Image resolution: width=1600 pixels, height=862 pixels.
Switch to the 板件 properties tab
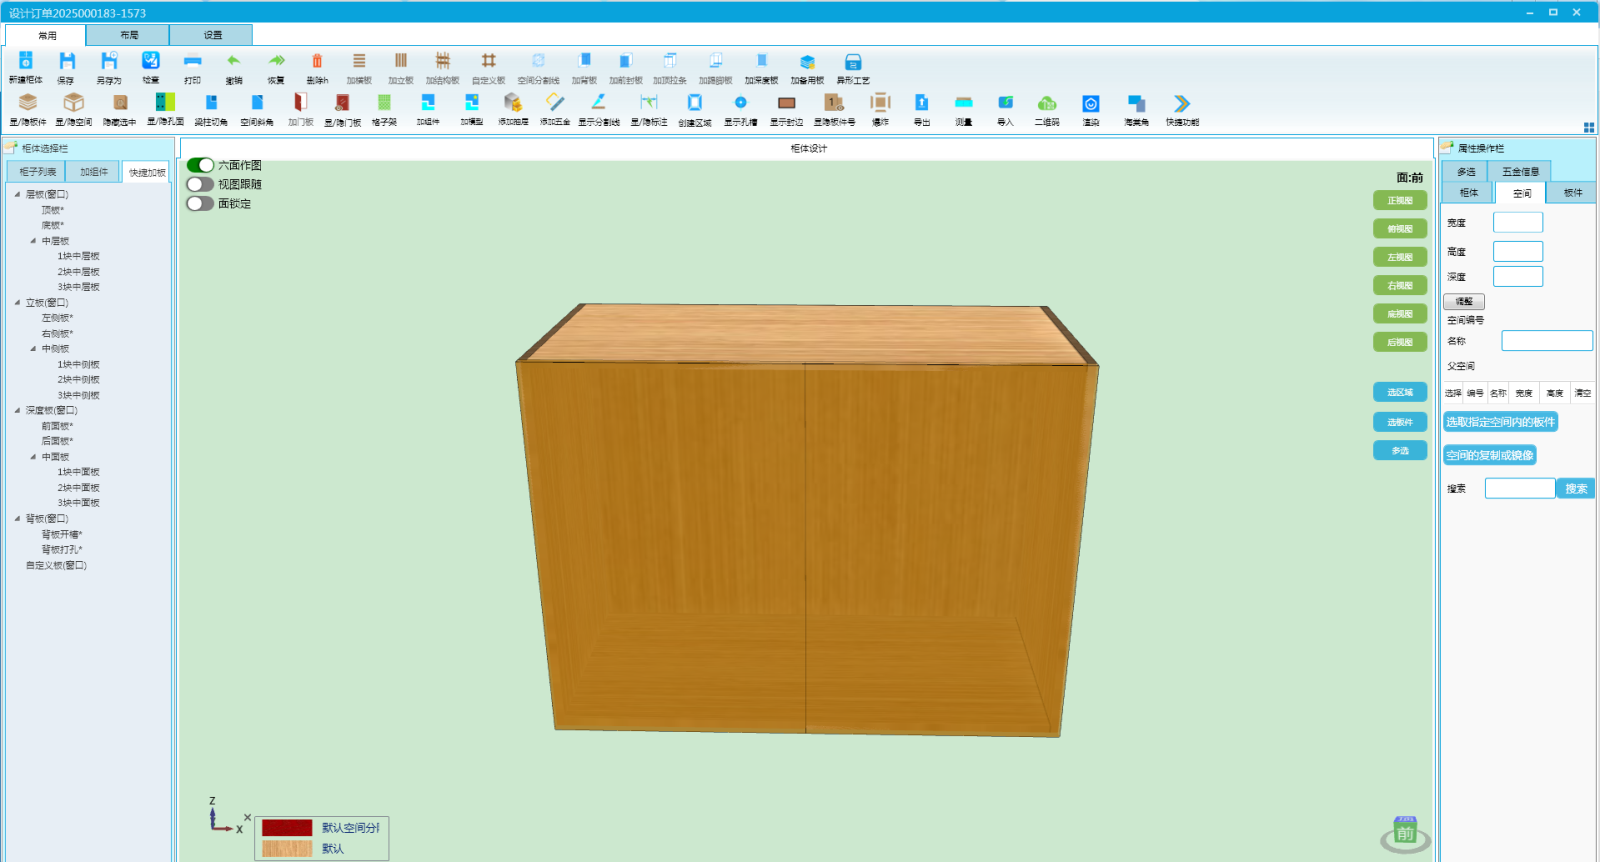[1573, 192]
